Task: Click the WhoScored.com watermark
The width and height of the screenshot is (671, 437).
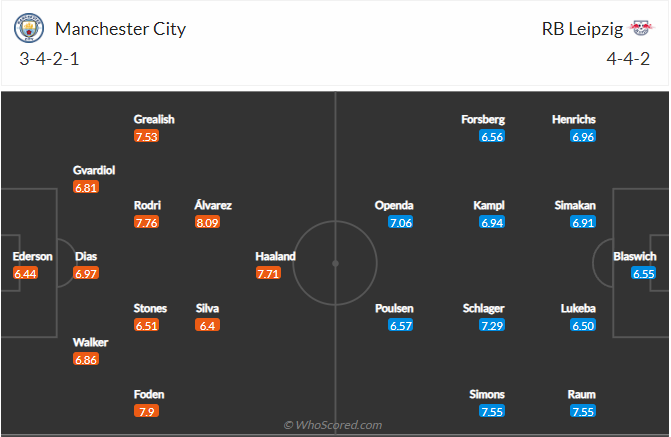Action: pyautogui.click(x=333, y=425)
